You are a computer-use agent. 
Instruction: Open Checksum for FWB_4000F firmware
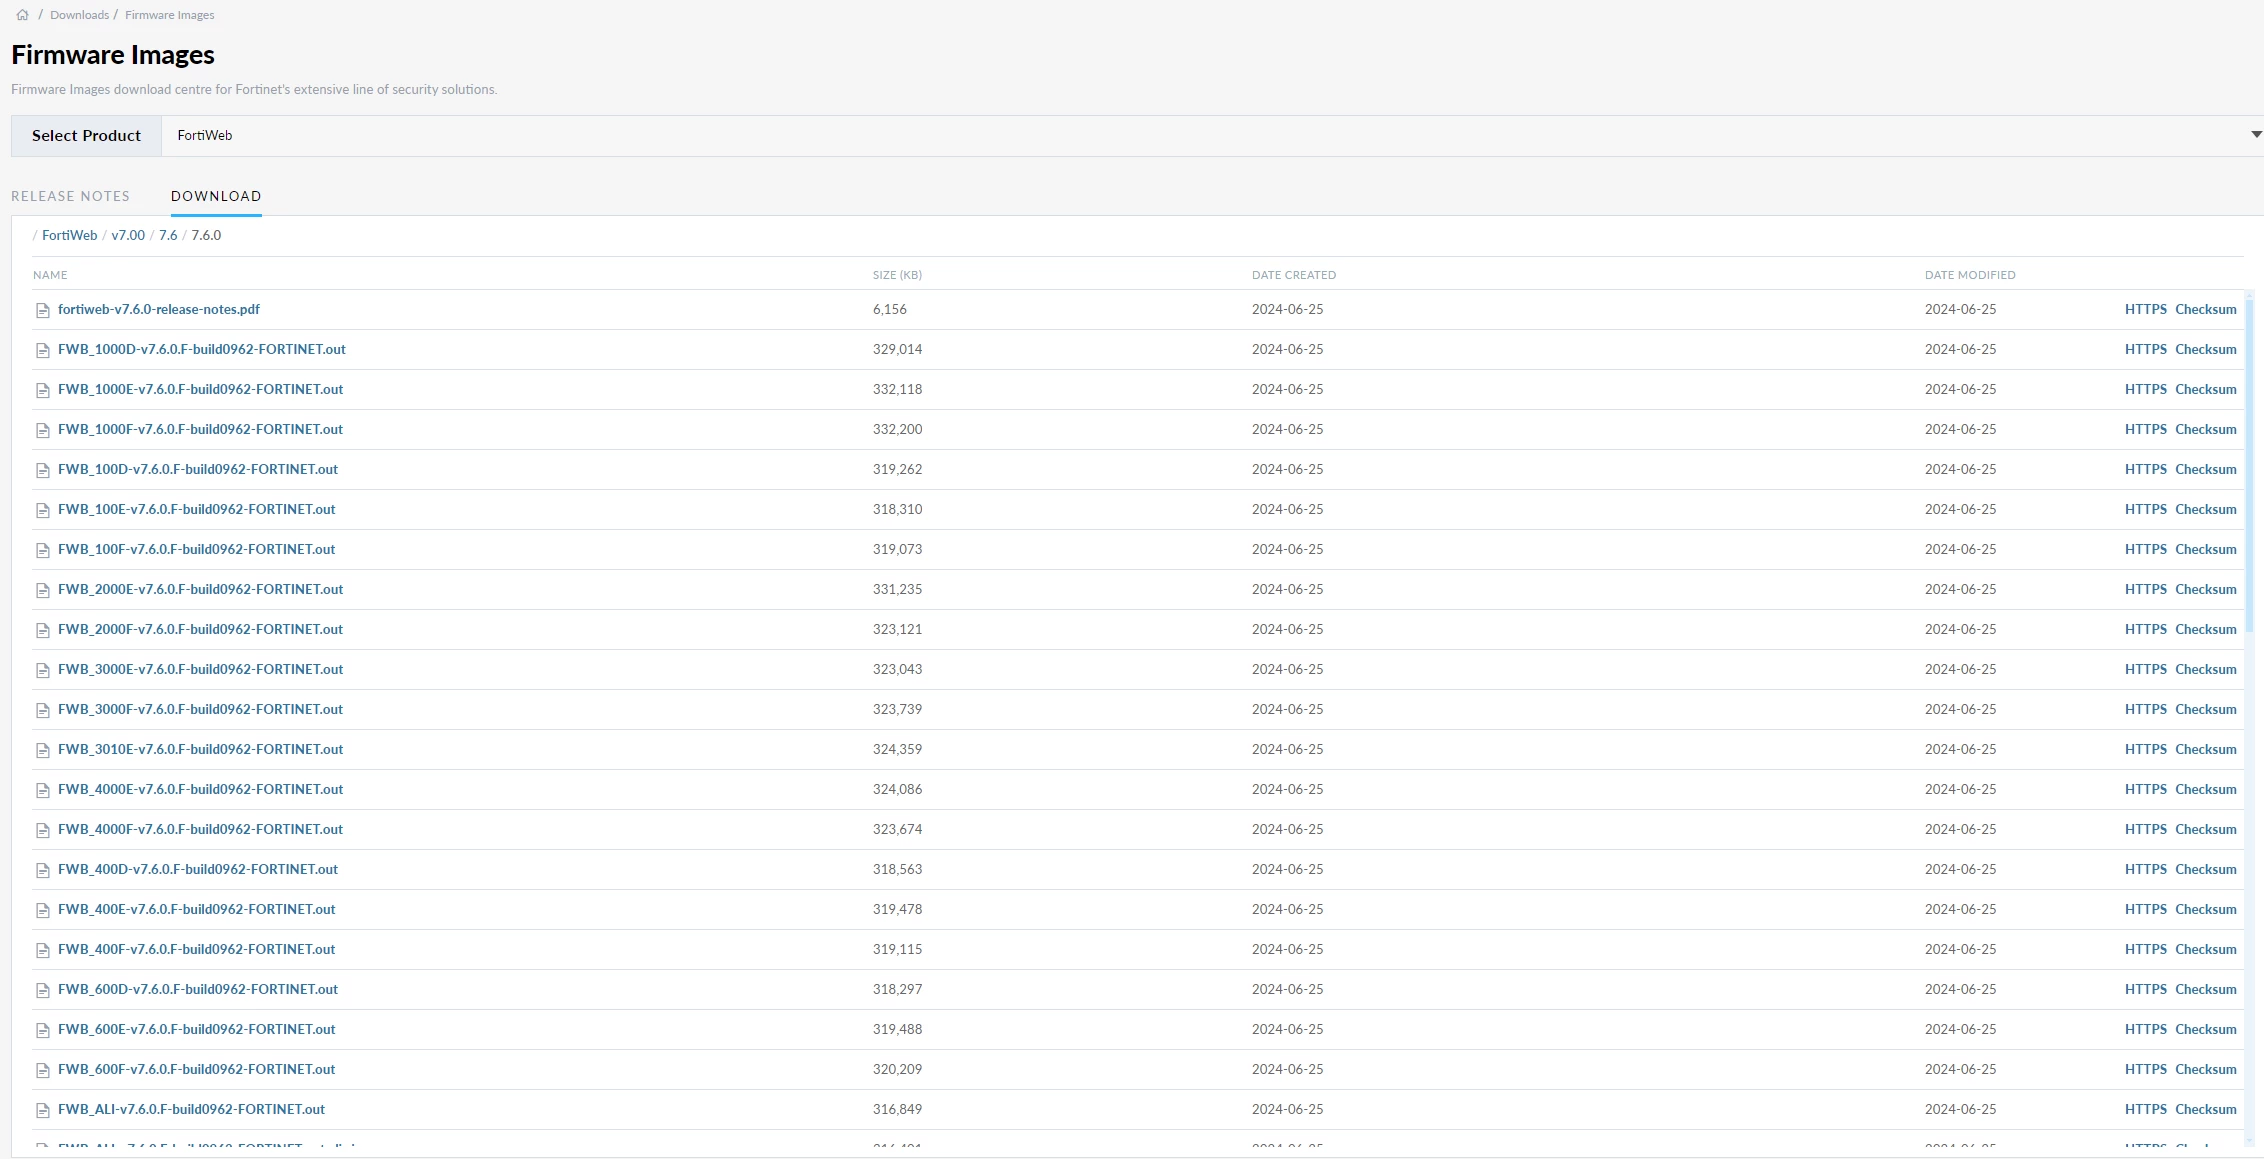[x=2206, y=829]
